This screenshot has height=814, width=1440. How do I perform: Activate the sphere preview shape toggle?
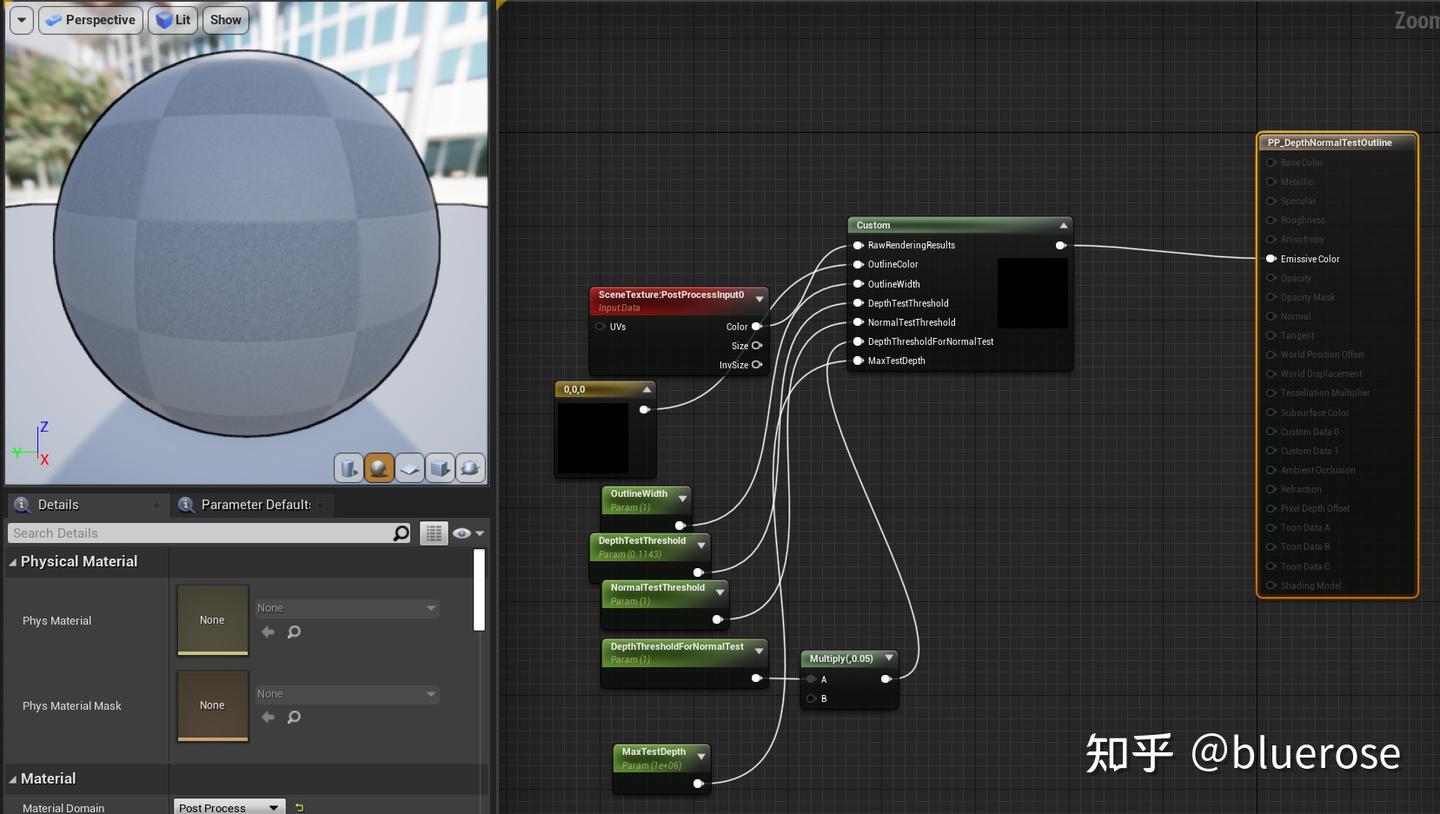[x=379, y=467]
